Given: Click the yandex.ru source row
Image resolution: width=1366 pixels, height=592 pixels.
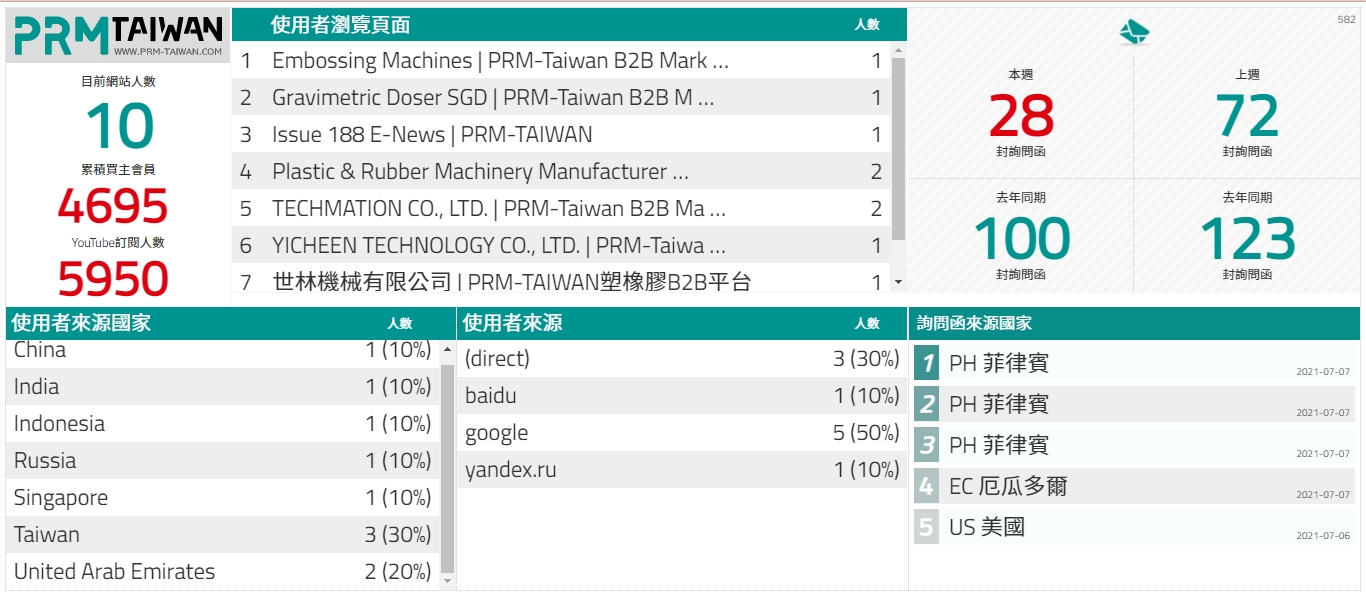Looking at the screenshot, I should tap(682, 469).
